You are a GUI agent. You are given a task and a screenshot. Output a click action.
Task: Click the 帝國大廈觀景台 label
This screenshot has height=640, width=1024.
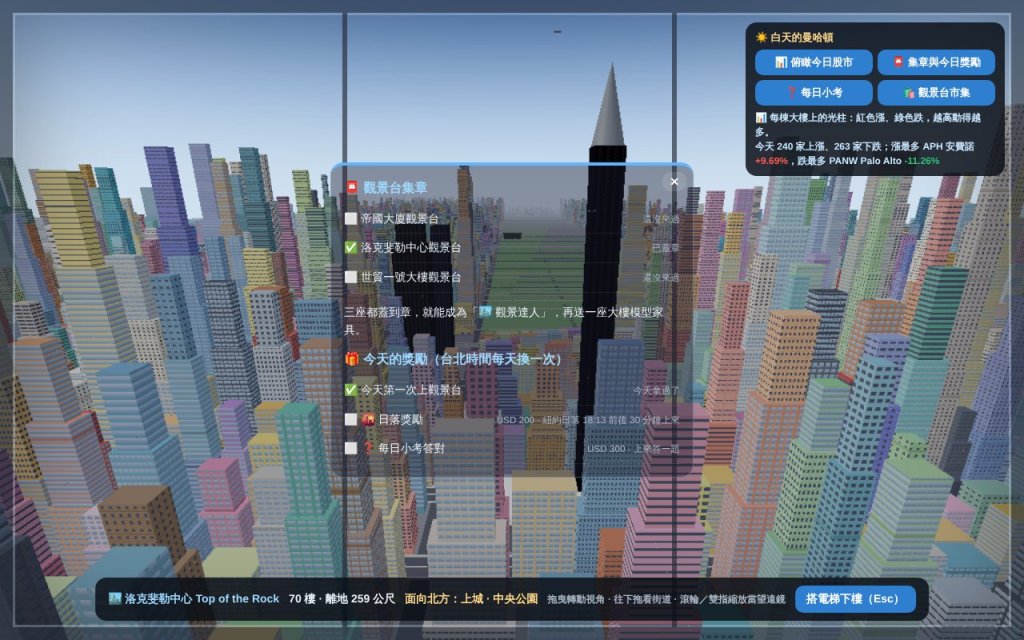[x=400, y=218]
